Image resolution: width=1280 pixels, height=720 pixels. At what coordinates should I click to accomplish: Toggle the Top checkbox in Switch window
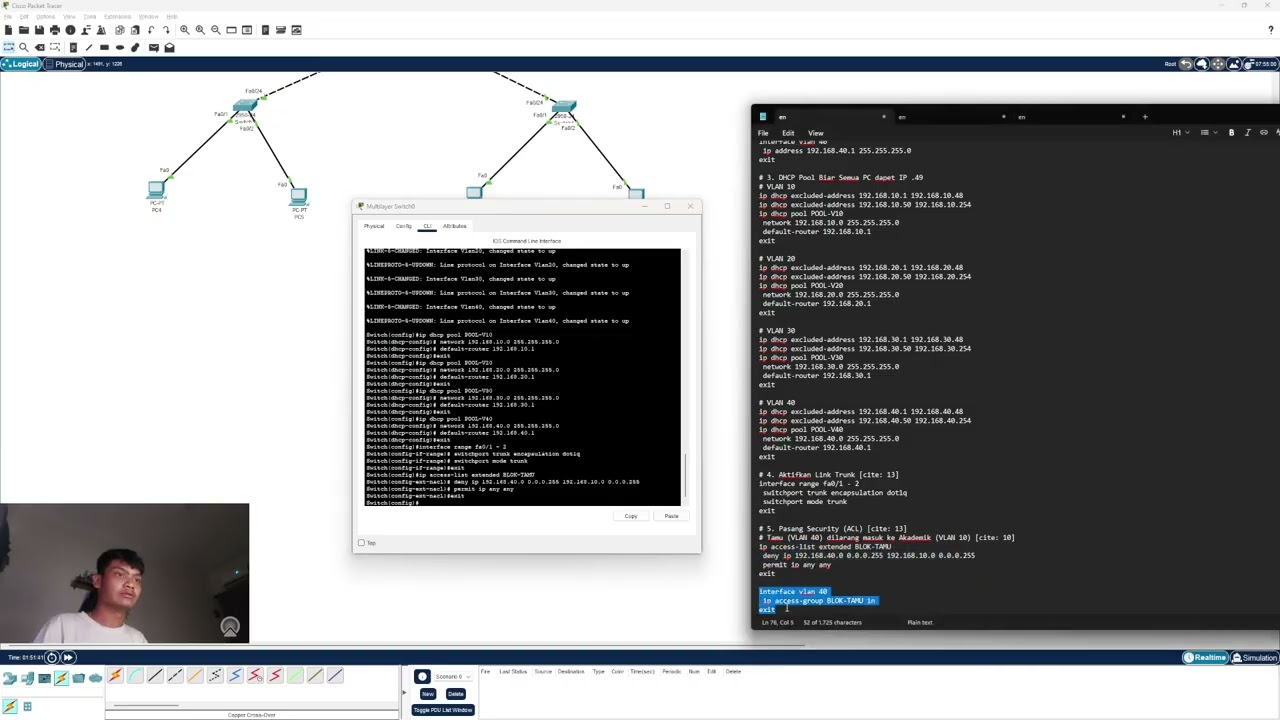click(361, 543)
